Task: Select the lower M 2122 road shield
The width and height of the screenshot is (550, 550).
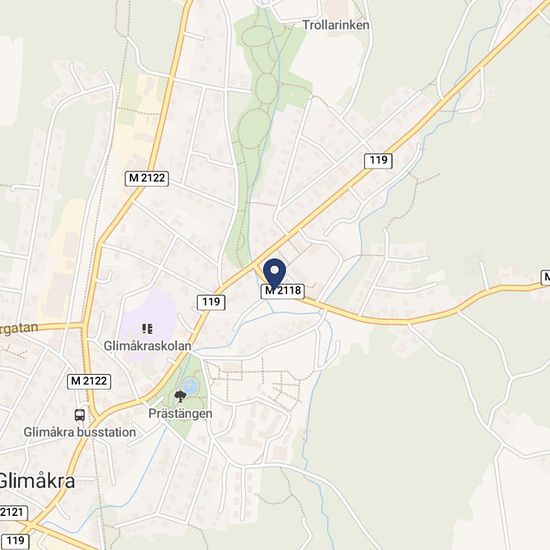Action: pos(89,381)
